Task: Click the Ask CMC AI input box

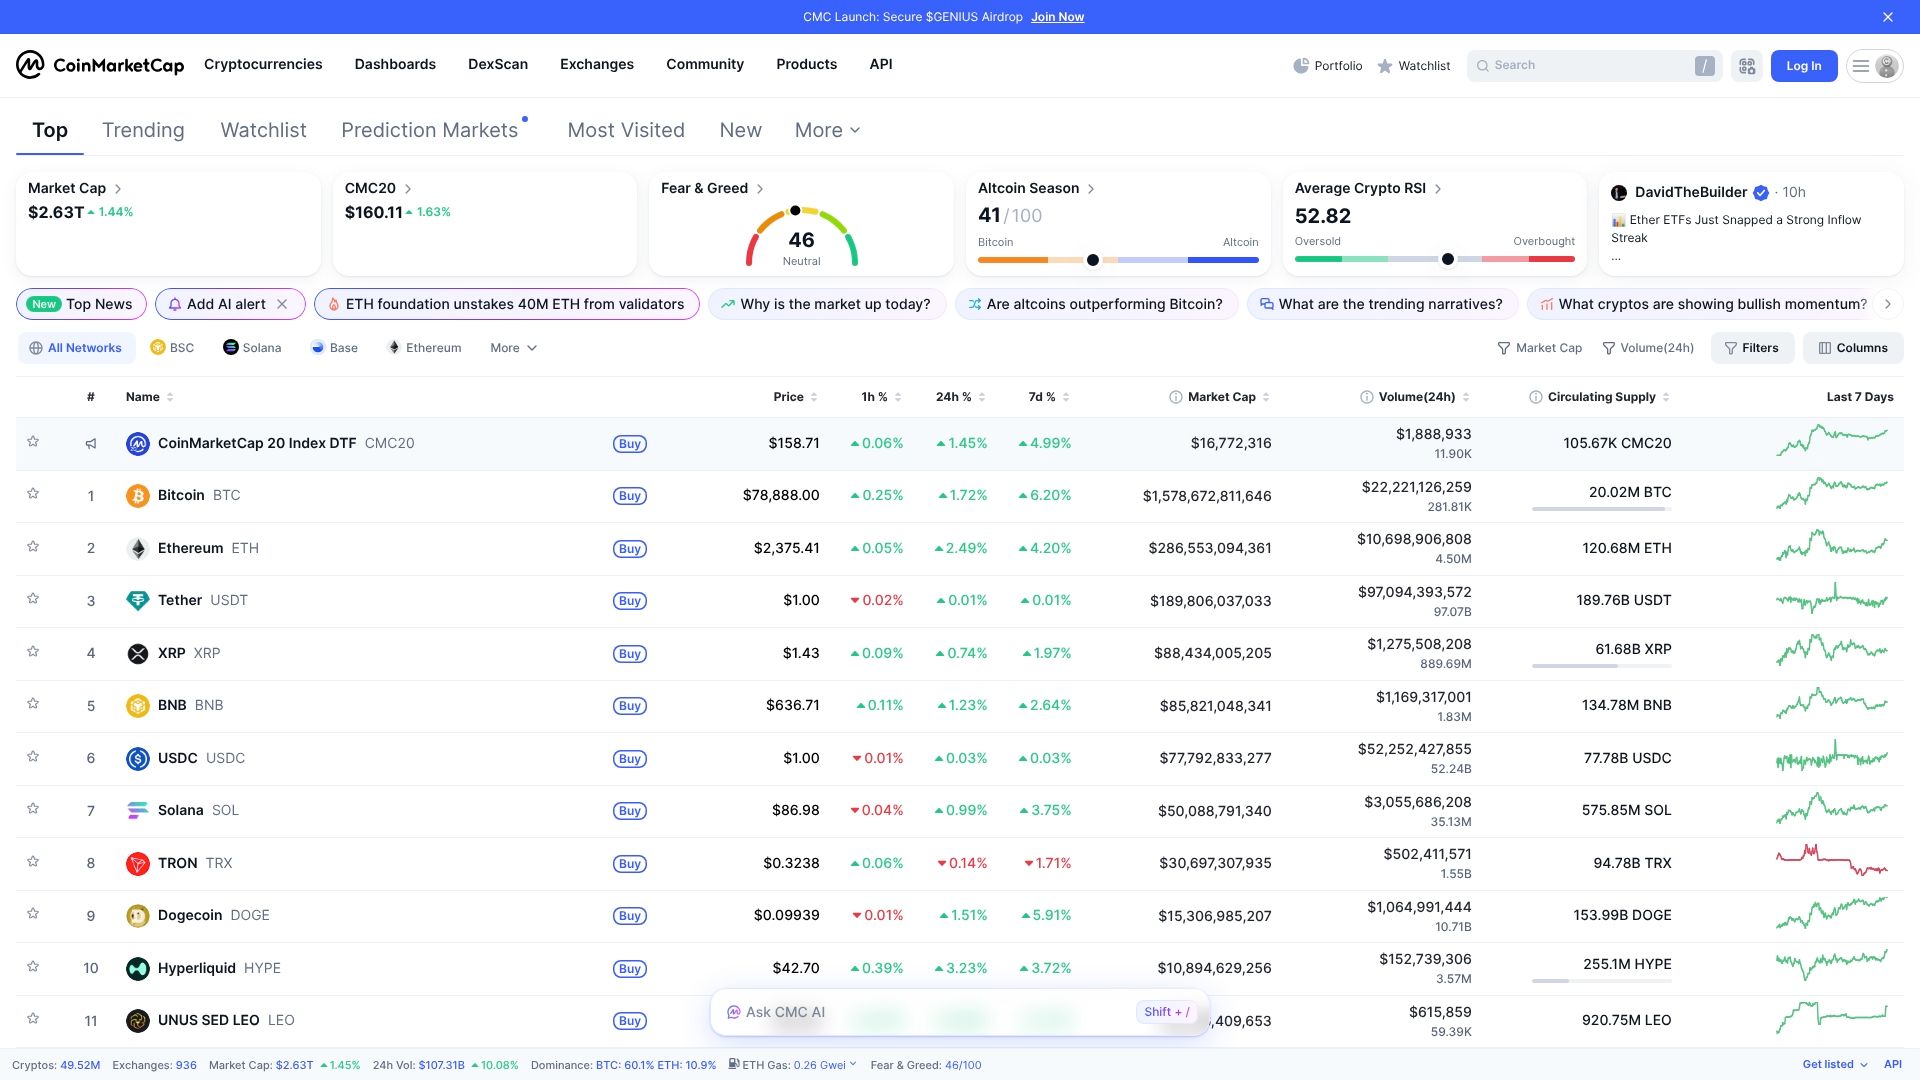Action: tap(960, 1012)
